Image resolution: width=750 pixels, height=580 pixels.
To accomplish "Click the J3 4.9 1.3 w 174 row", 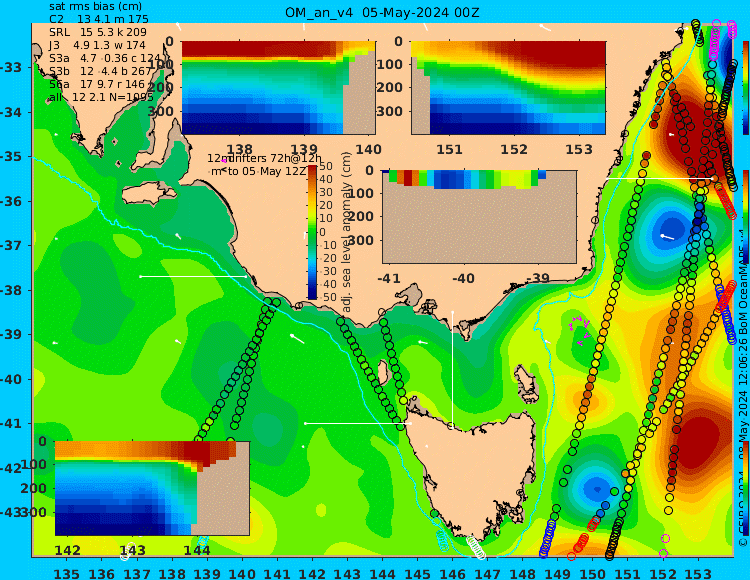I will [98, 45].
